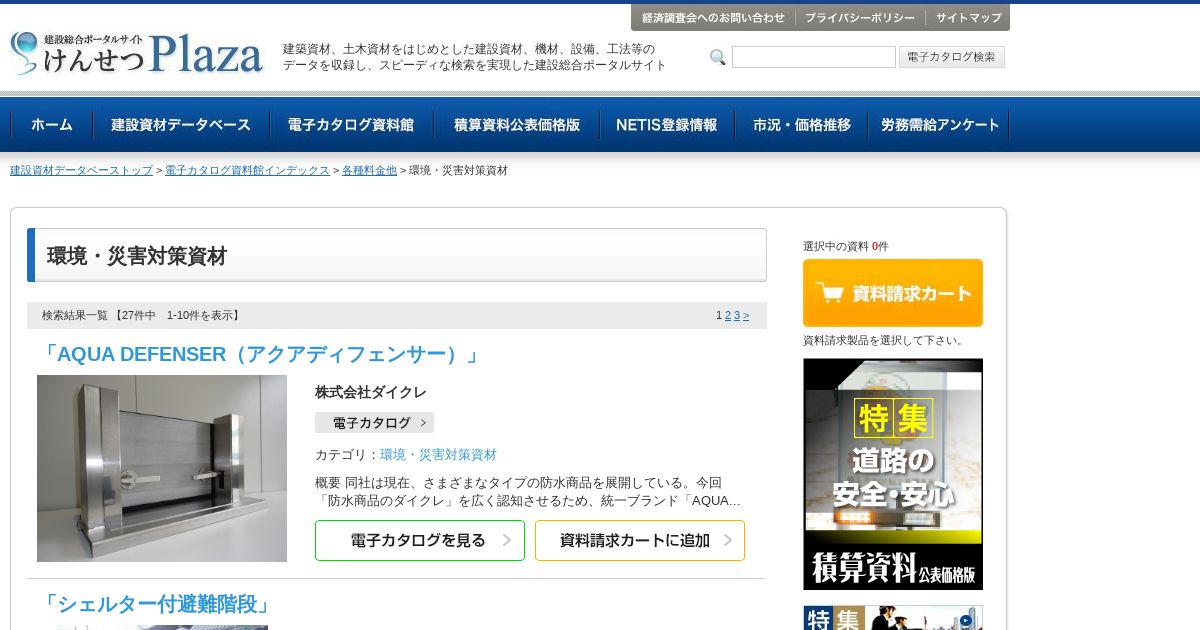The width and height of the screenshot is (1200, 630).
Task: Open プライバシーポリシー link
Action: (860, 18)
